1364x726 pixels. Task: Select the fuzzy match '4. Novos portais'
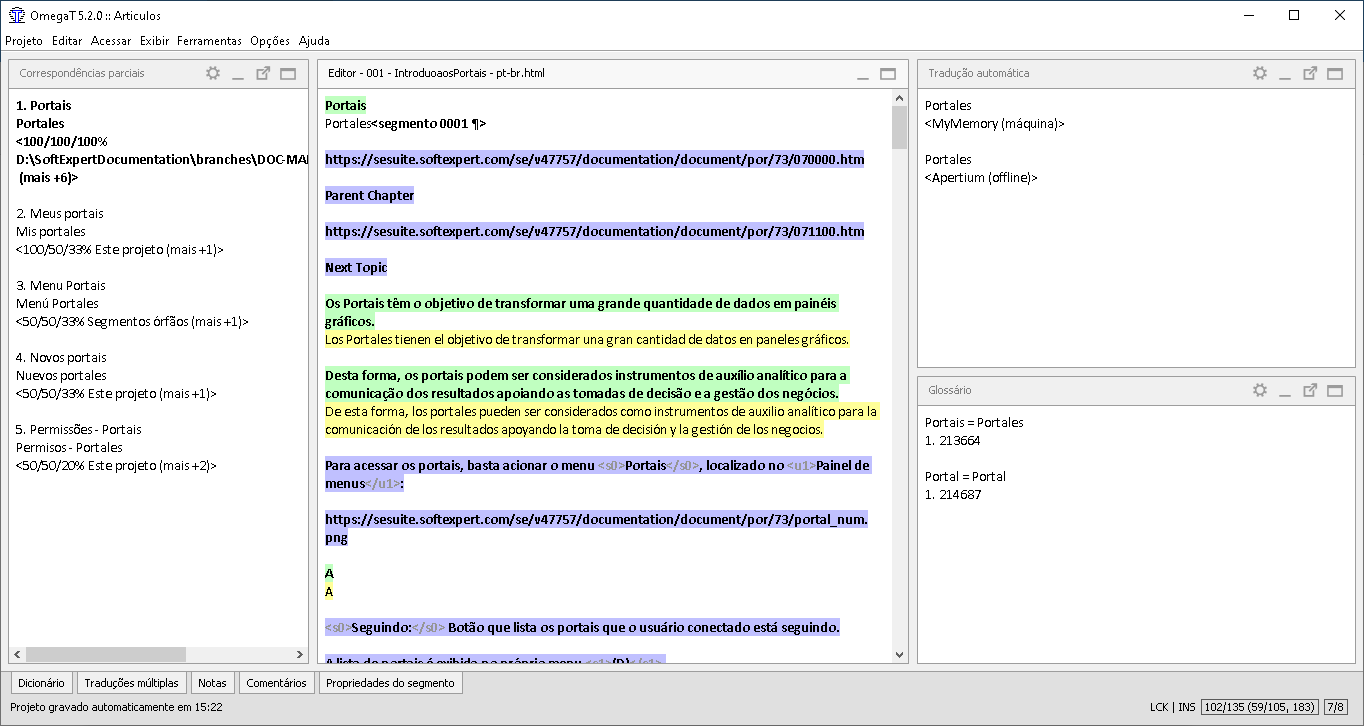point(61,357)
